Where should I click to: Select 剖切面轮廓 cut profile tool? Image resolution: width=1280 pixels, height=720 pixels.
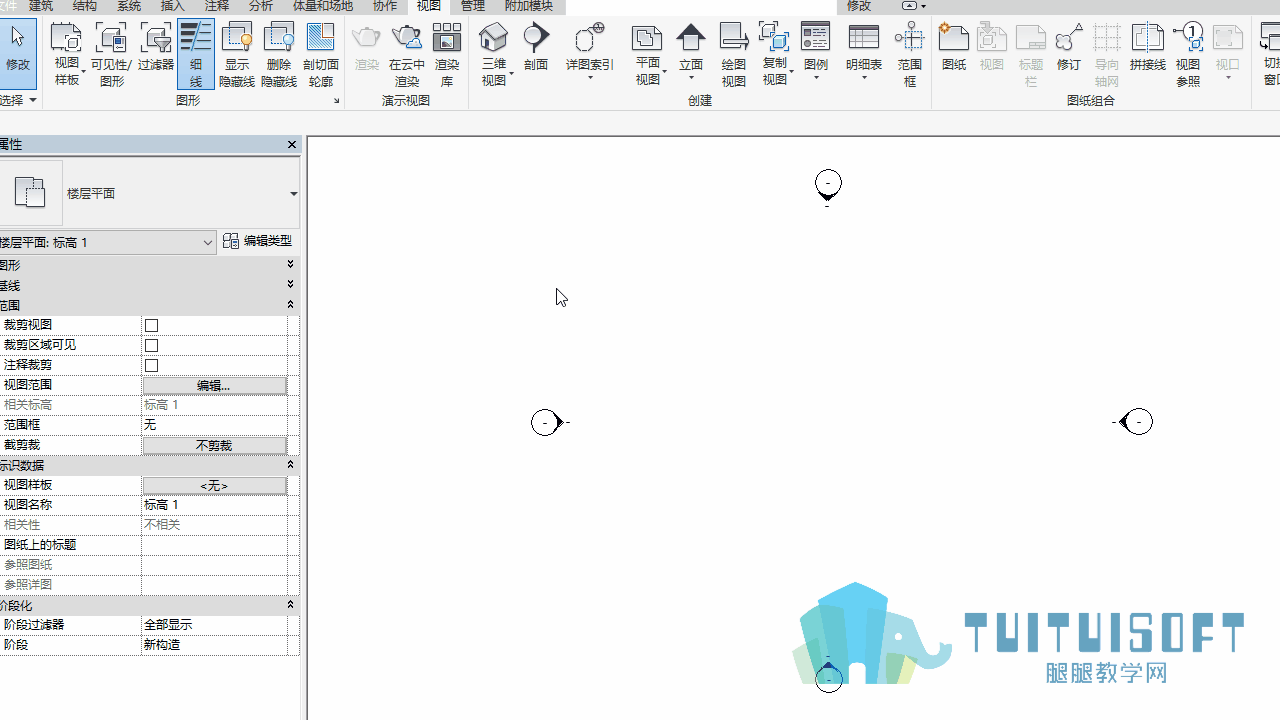click(321, 55)
